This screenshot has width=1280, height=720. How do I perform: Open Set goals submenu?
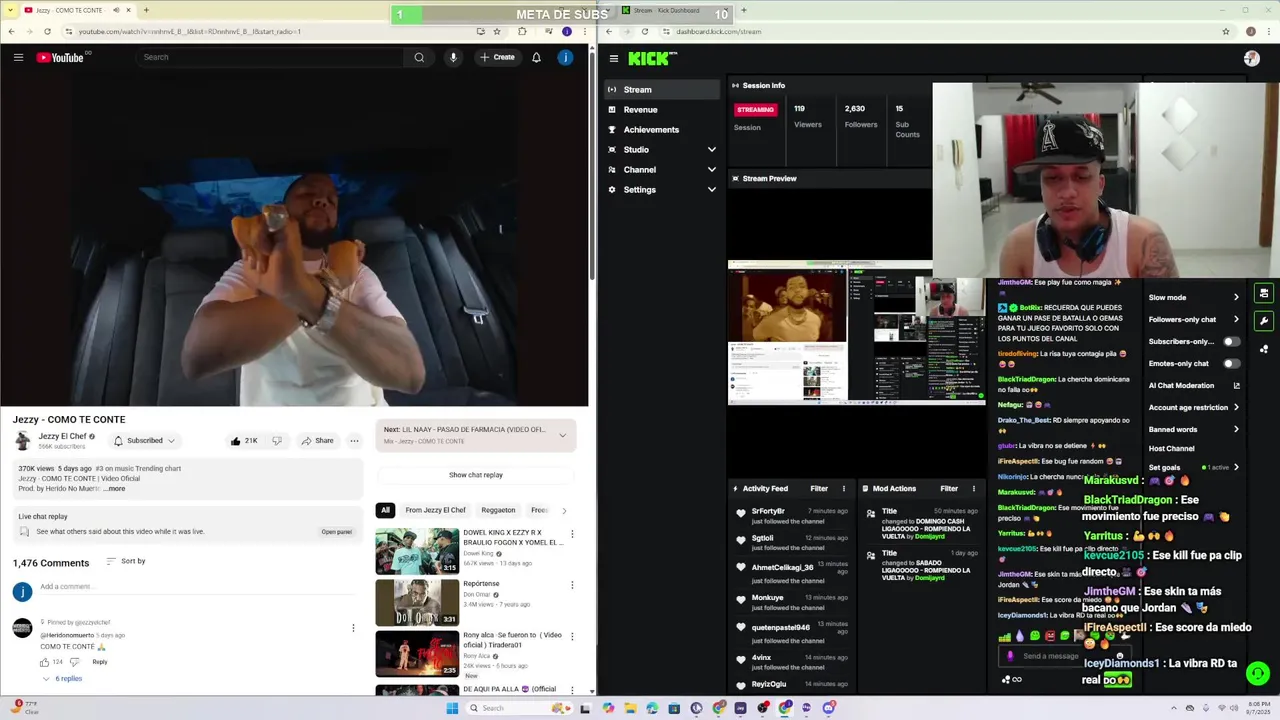tap(1194, 467)
